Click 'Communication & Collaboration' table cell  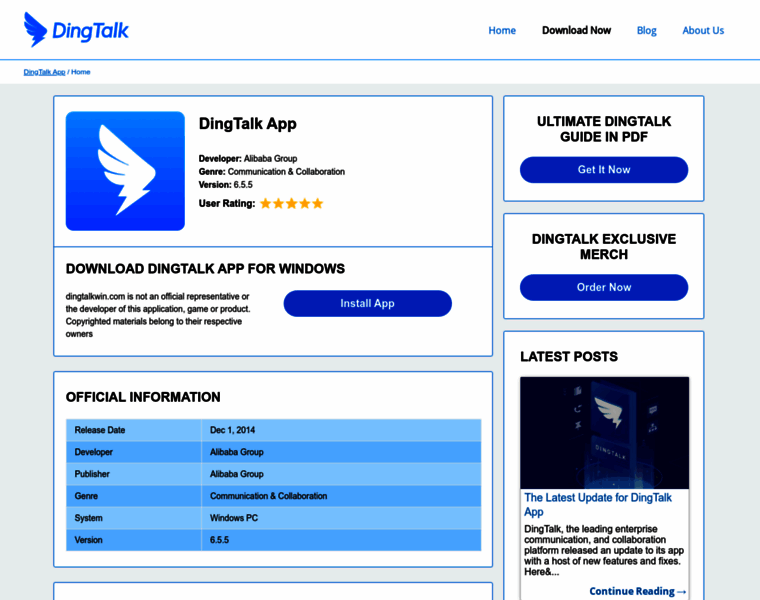(x=341, y=496)
